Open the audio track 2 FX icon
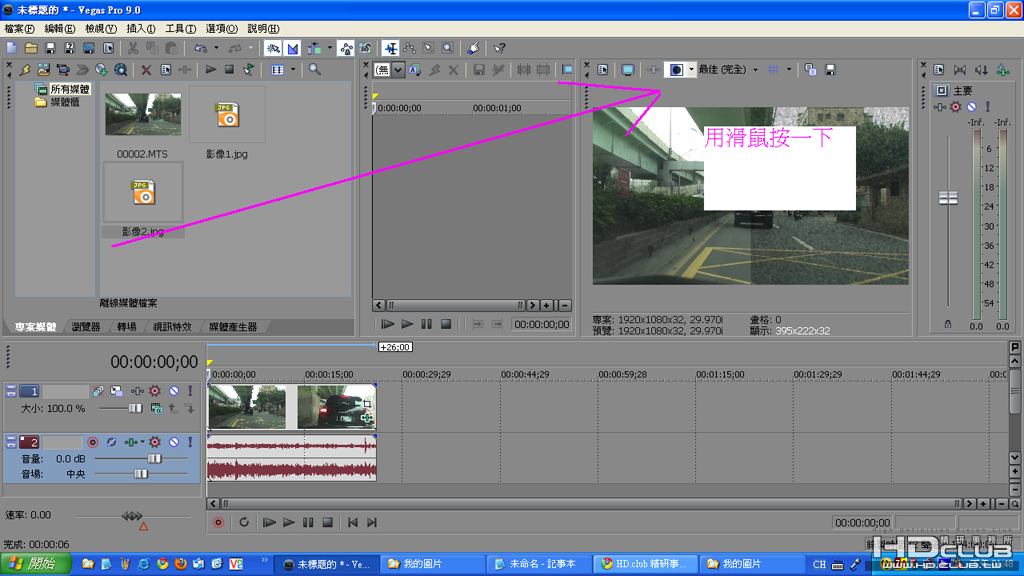 (130, 442)
